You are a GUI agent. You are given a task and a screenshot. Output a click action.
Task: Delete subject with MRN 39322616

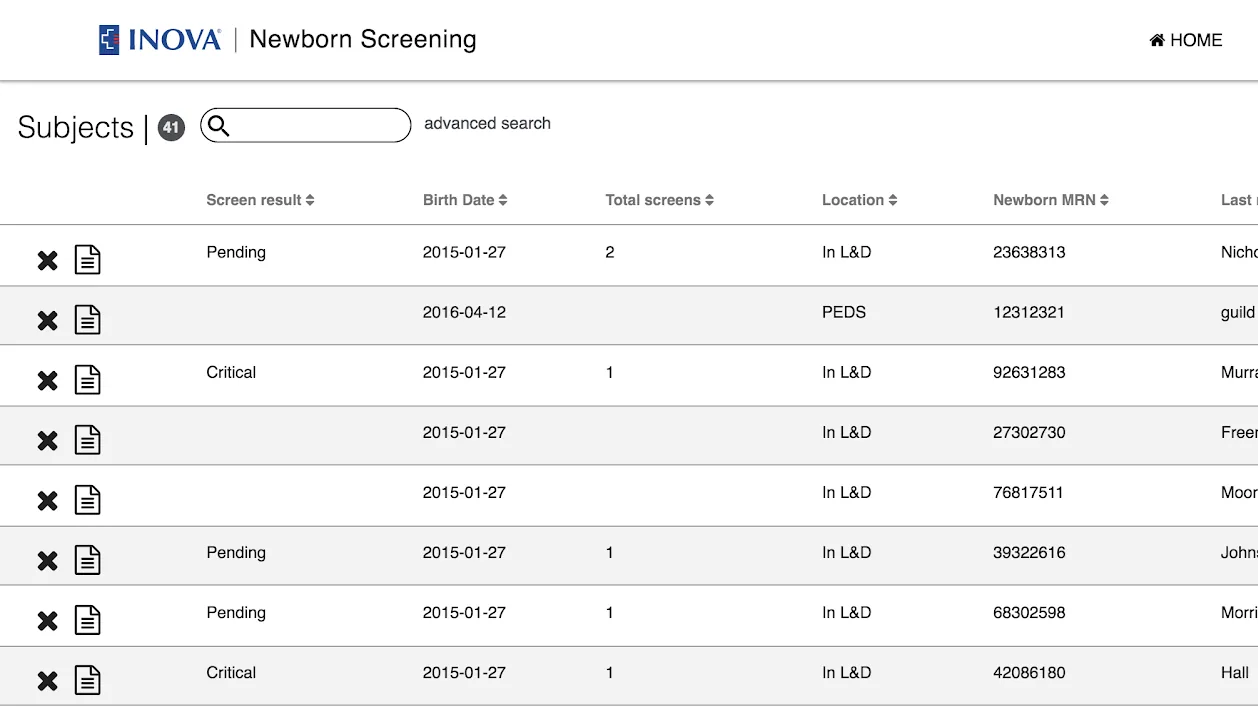[x=47, y=561]
